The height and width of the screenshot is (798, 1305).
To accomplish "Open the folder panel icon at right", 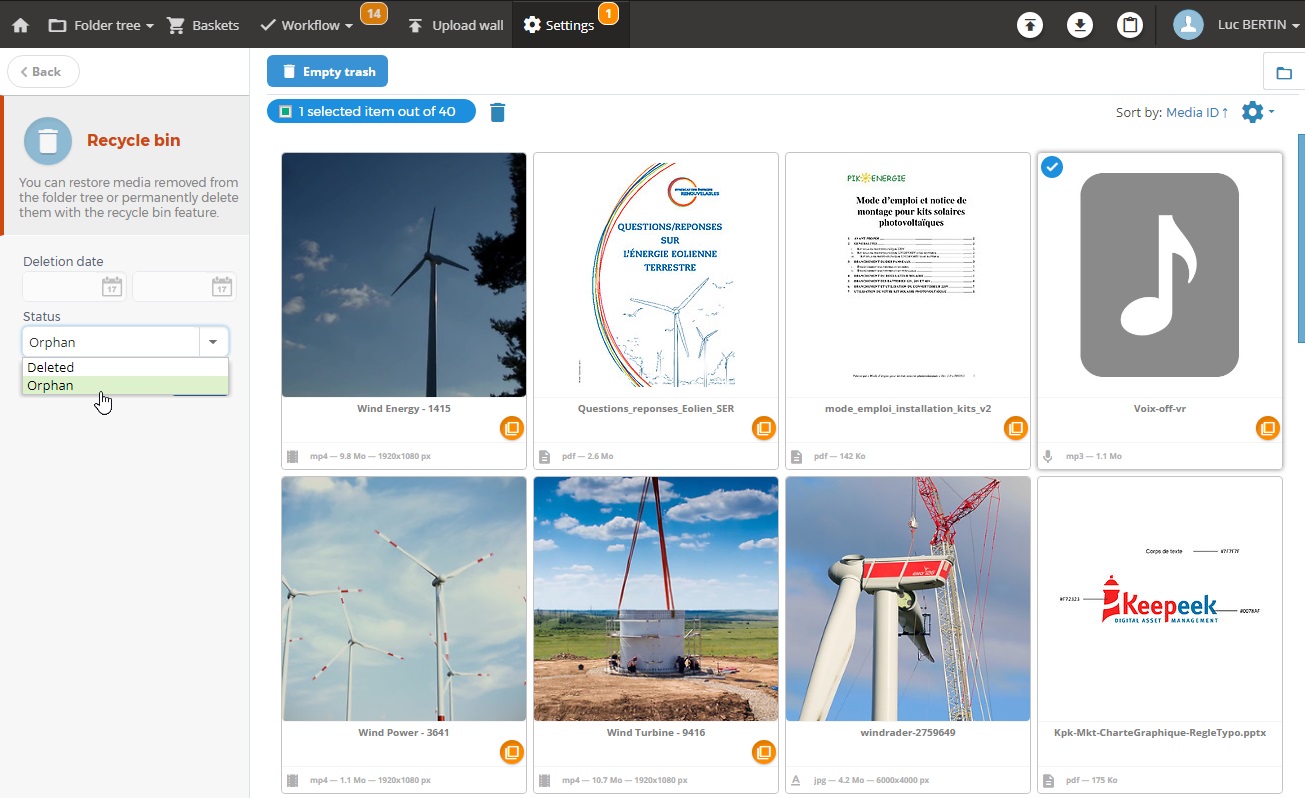I will [x=1284, y=73].
